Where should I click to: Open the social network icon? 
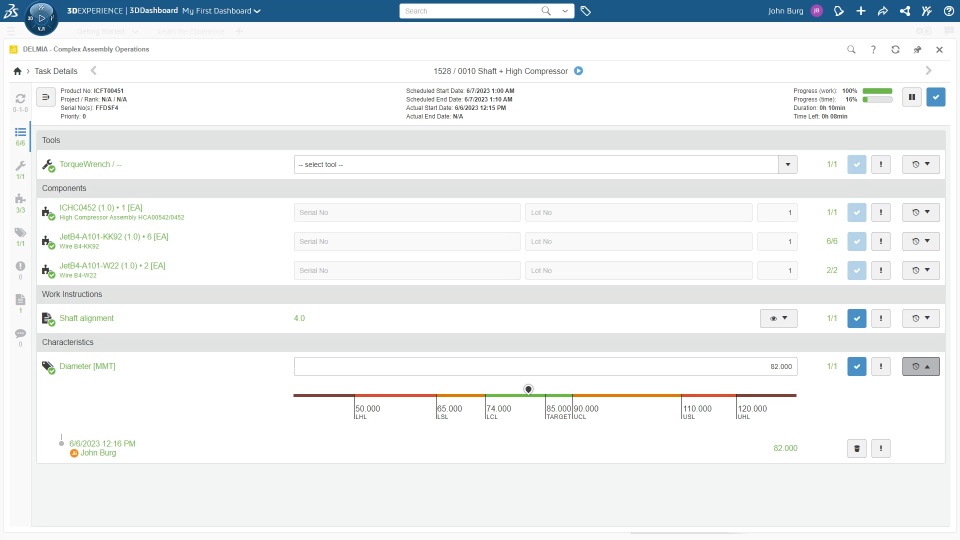click(905, 11)
